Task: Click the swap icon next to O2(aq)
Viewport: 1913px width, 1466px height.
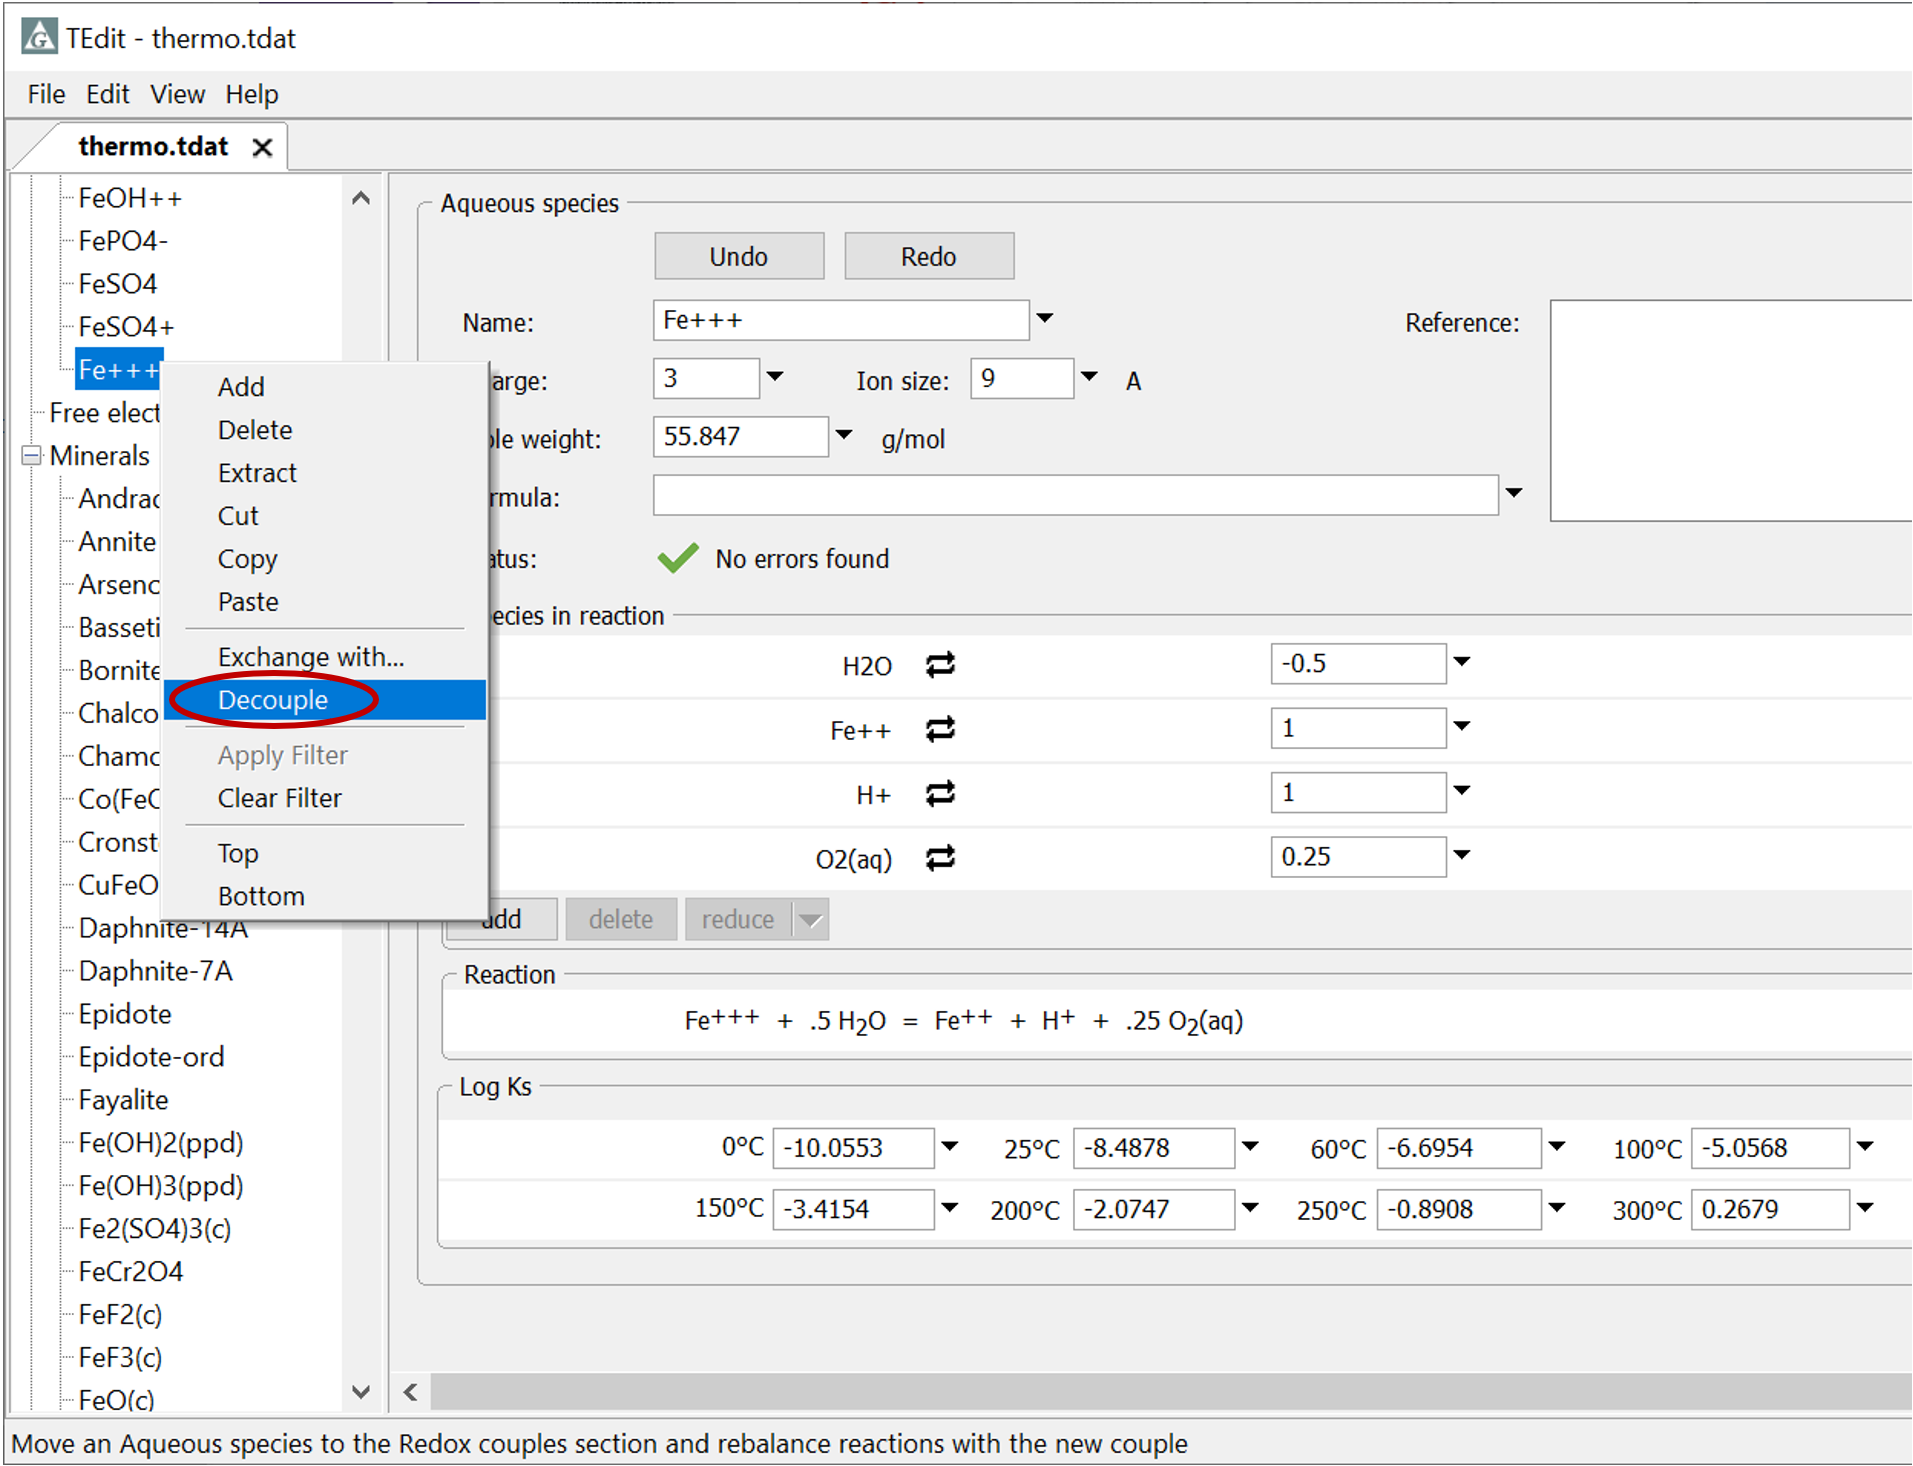Action: [940, 858]
